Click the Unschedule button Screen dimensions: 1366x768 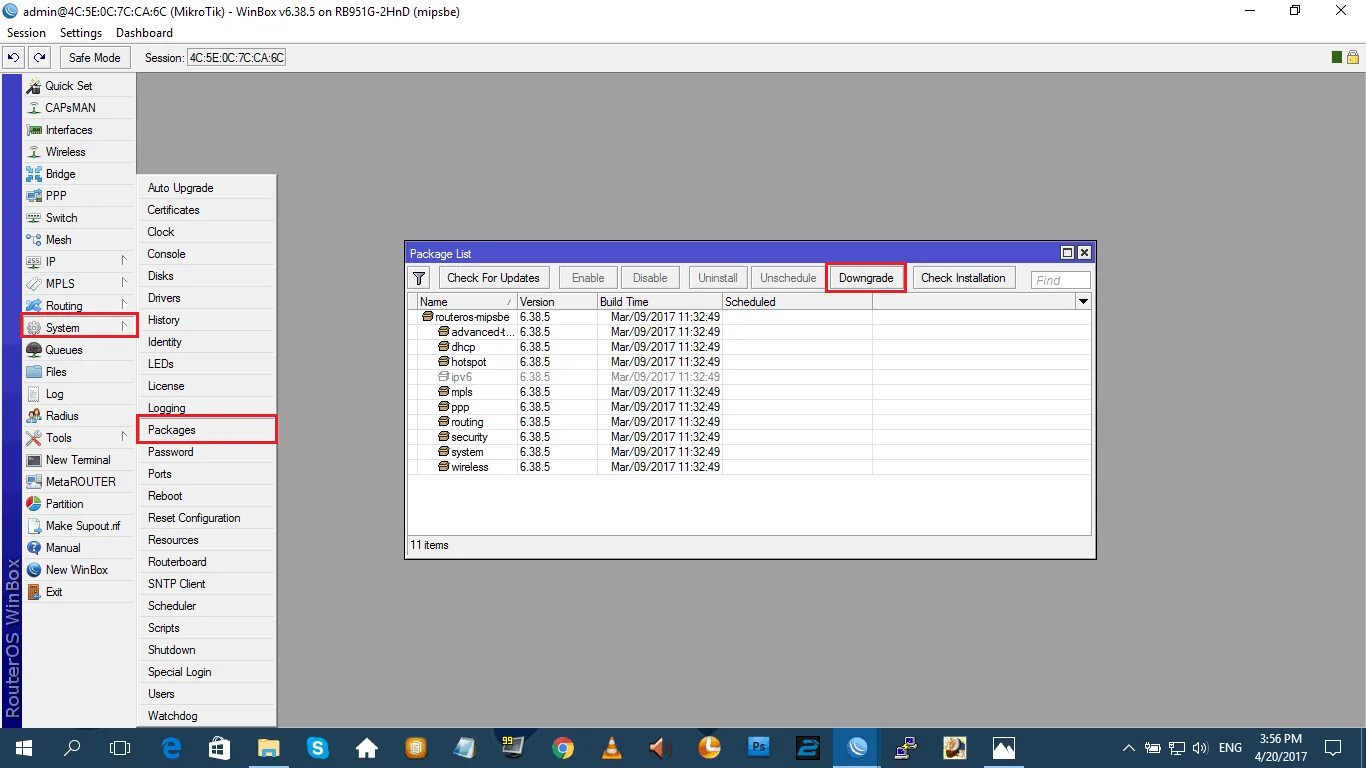point(788,278)
